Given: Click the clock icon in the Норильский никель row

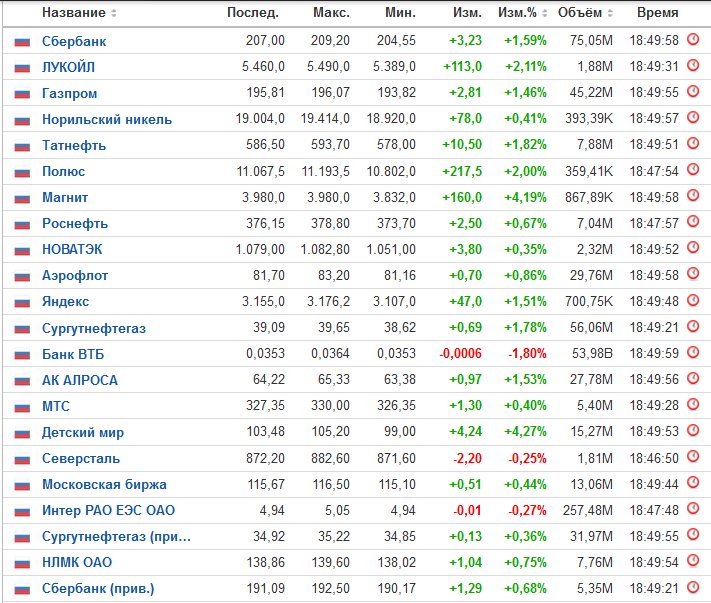Looking at the screenshot, I should (693, 117).
